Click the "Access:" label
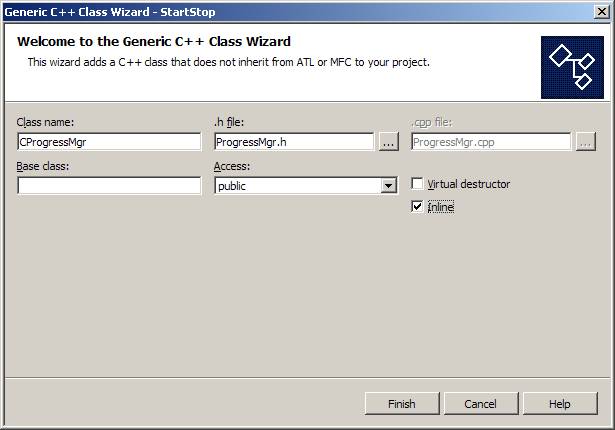This screenshot has height=430, width=615. pyautogui.click(x=232, y=166)
